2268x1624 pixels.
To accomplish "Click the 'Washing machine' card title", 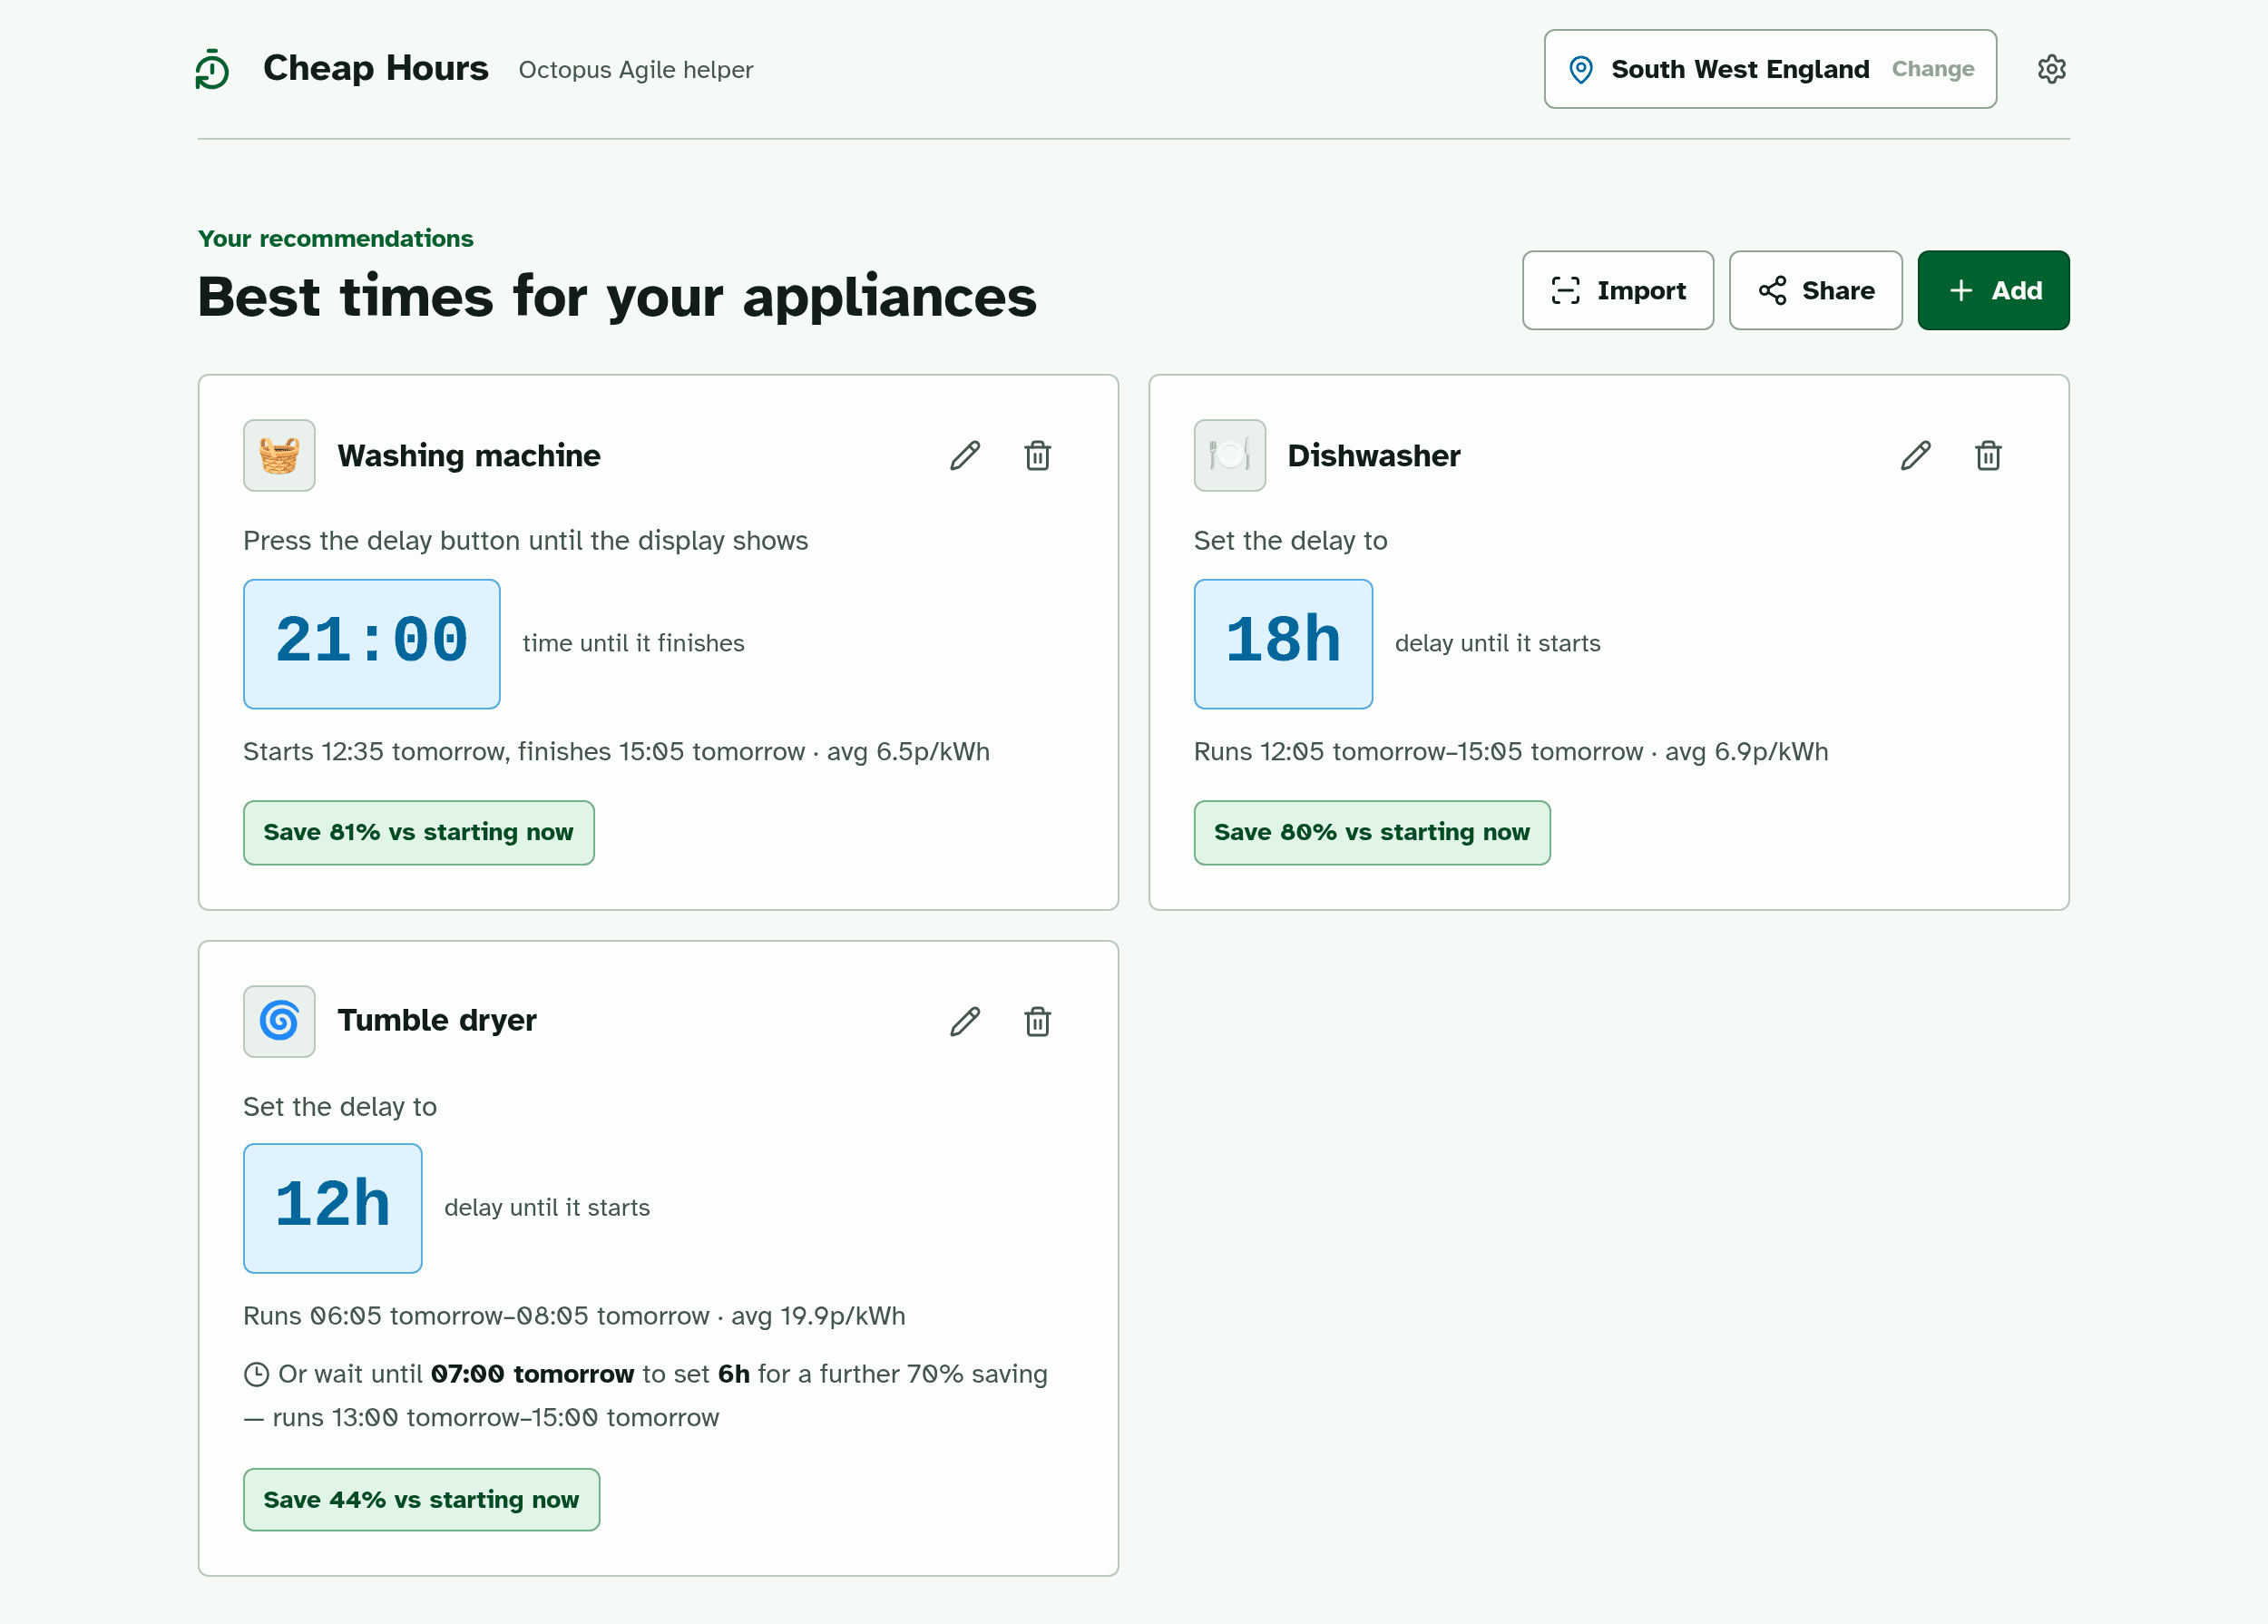I will (x=468, y=455).
